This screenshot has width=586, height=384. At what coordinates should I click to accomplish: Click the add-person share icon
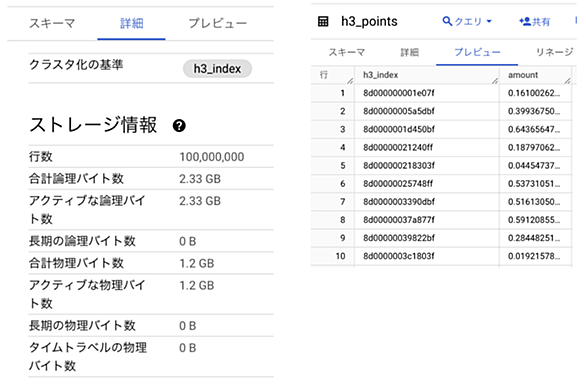(525, 21)
